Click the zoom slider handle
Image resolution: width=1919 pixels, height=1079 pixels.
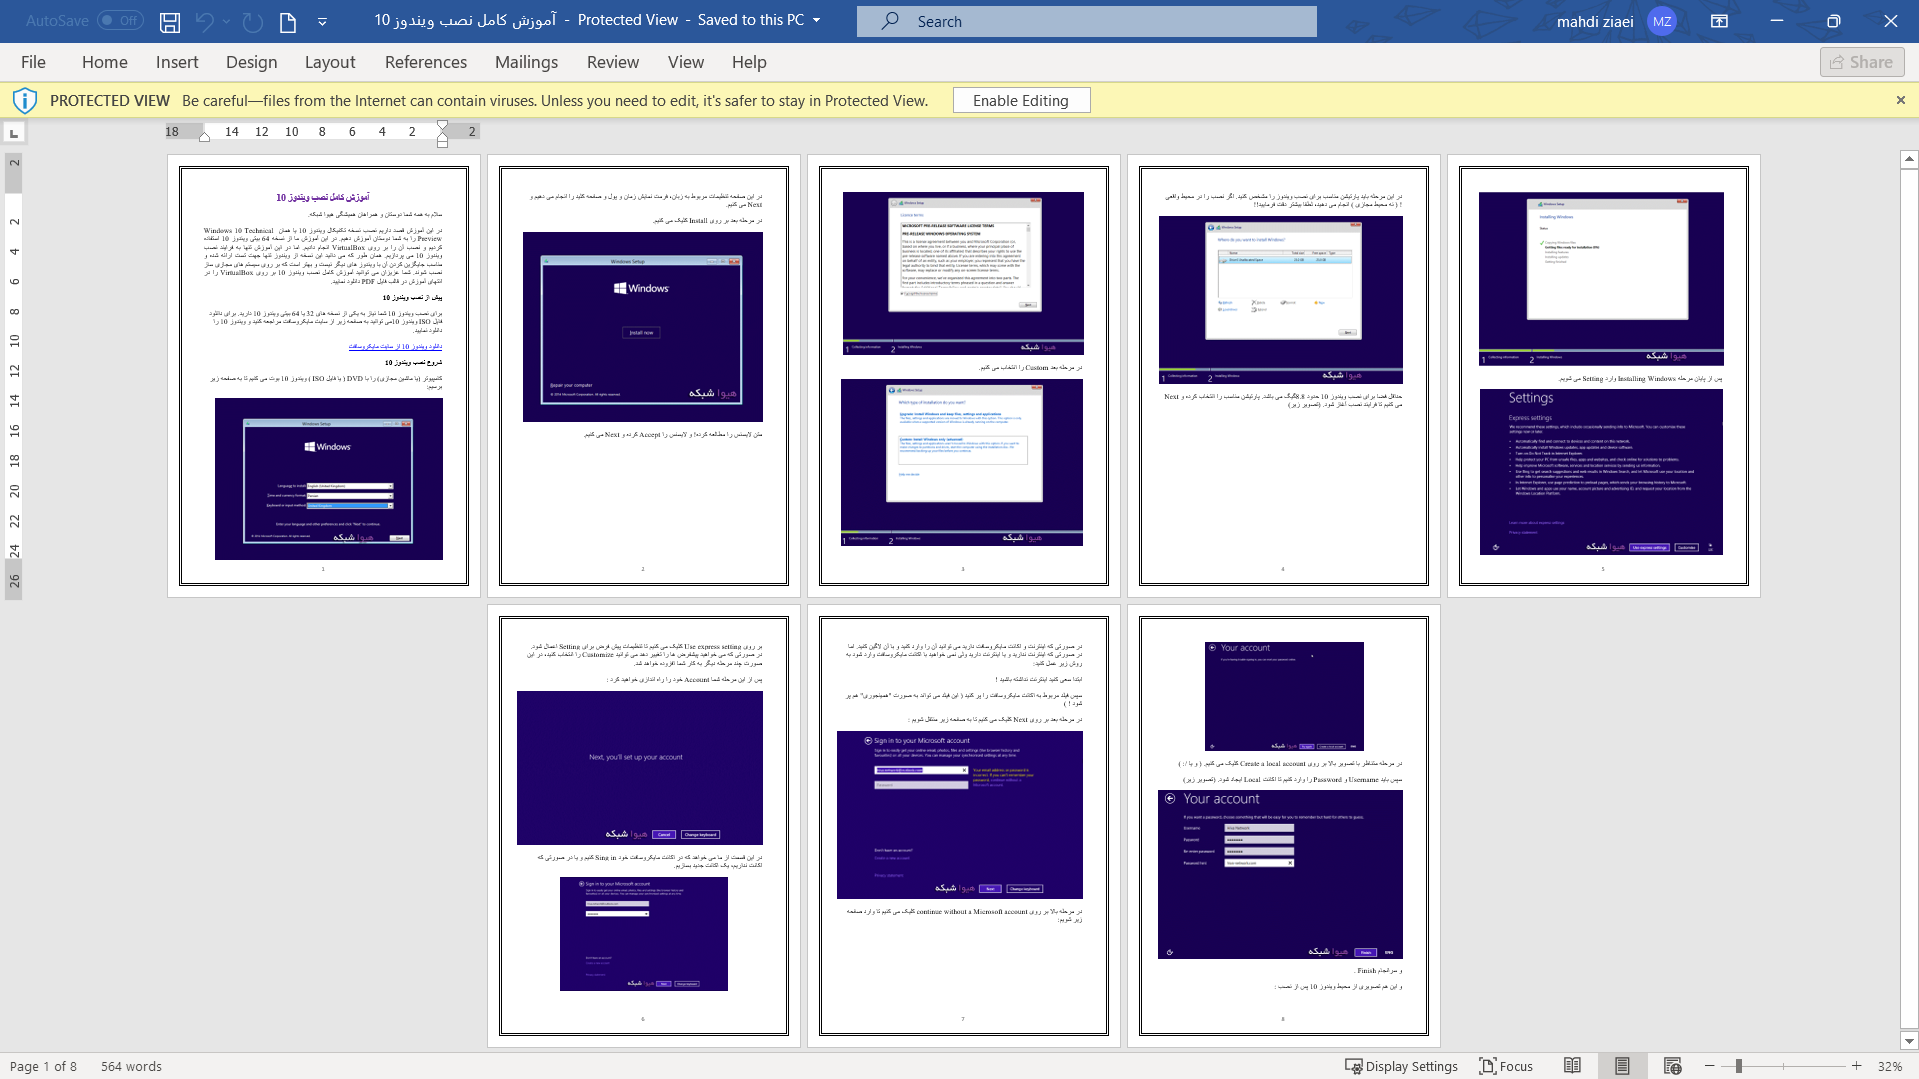tap(1739, 1066)
